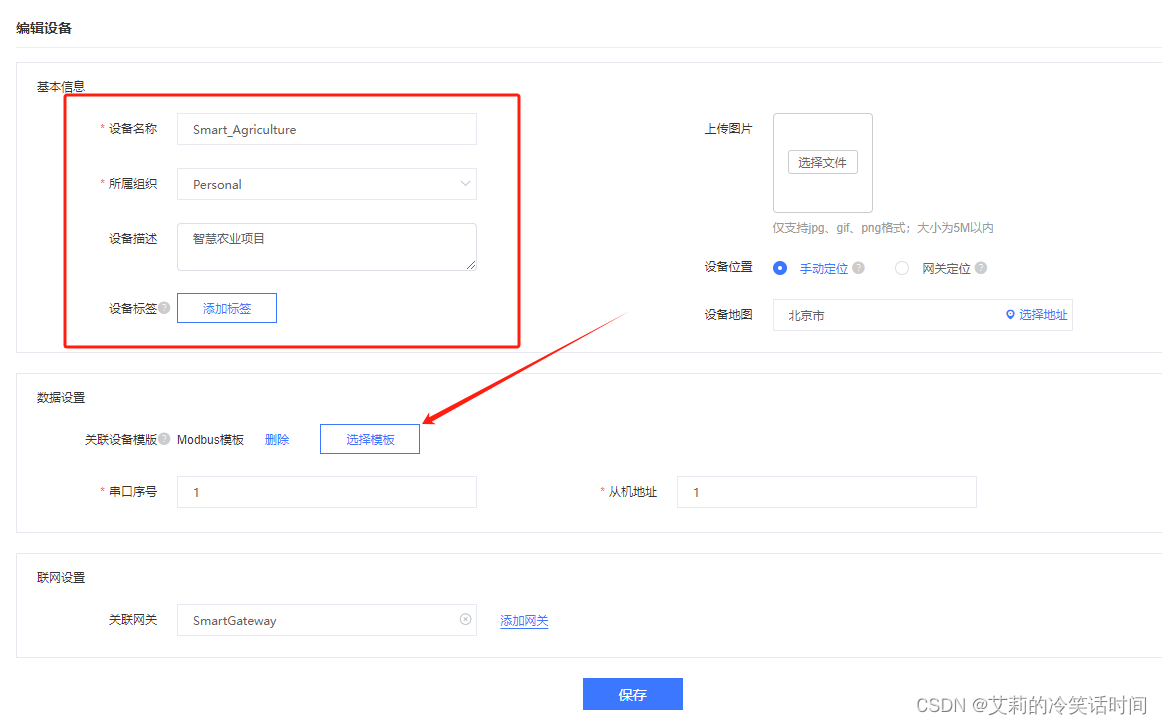Select the 网关定位 radio button
1162x725 pixels.
[901, 268]
